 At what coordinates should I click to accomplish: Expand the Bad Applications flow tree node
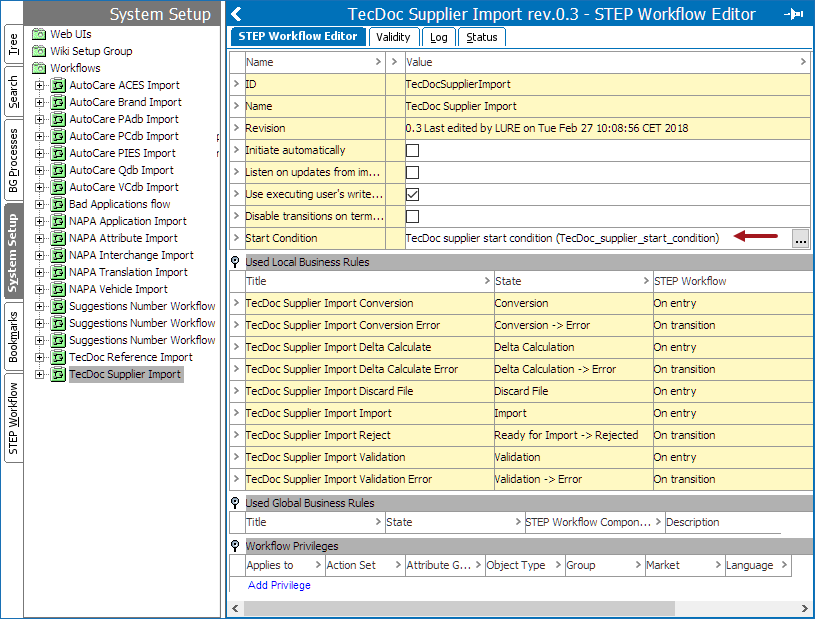point(40,204)
